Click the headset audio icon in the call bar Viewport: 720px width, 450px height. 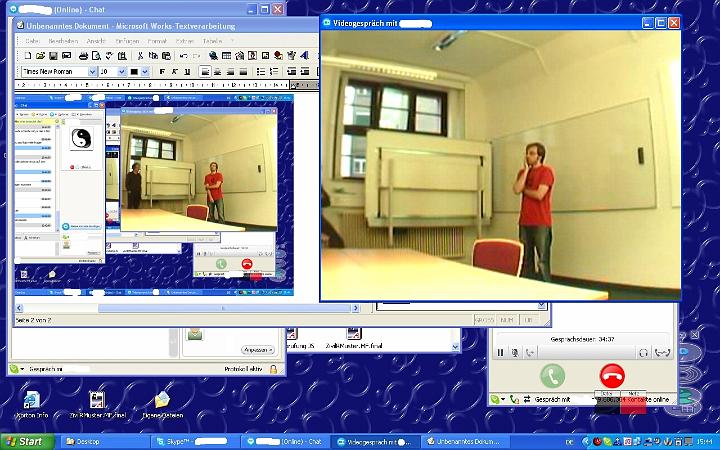643,353
